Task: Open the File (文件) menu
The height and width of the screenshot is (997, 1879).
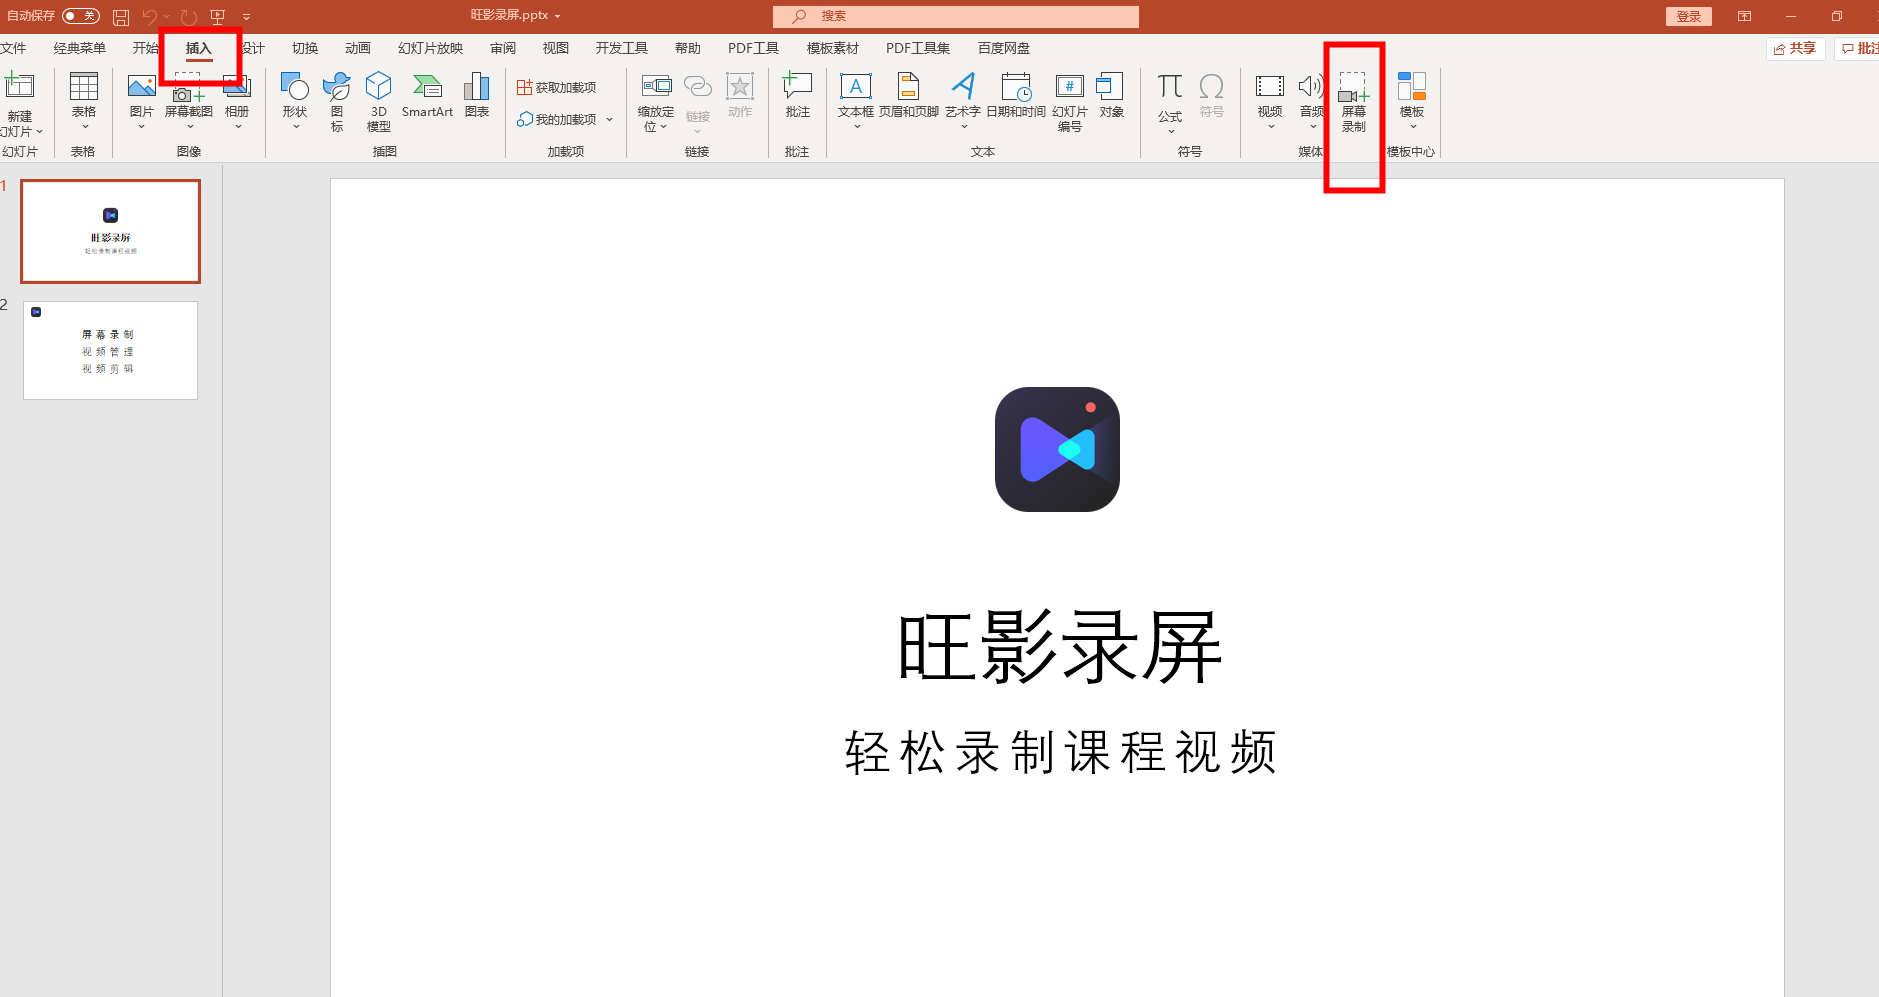Action: point(14,48)
